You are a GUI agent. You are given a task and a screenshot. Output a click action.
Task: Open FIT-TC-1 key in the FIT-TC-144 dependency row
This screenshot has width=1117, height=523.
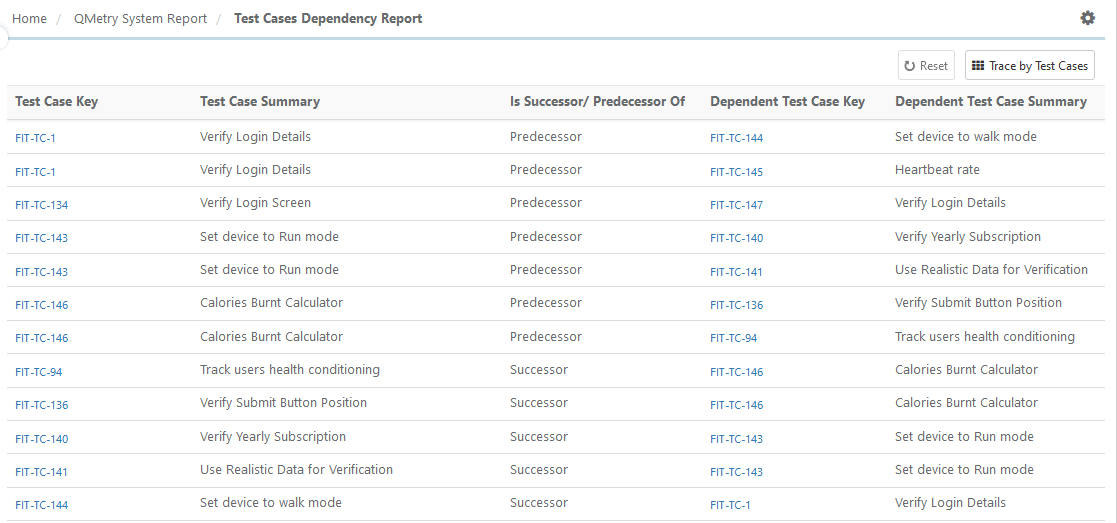(x=35, y=138)
